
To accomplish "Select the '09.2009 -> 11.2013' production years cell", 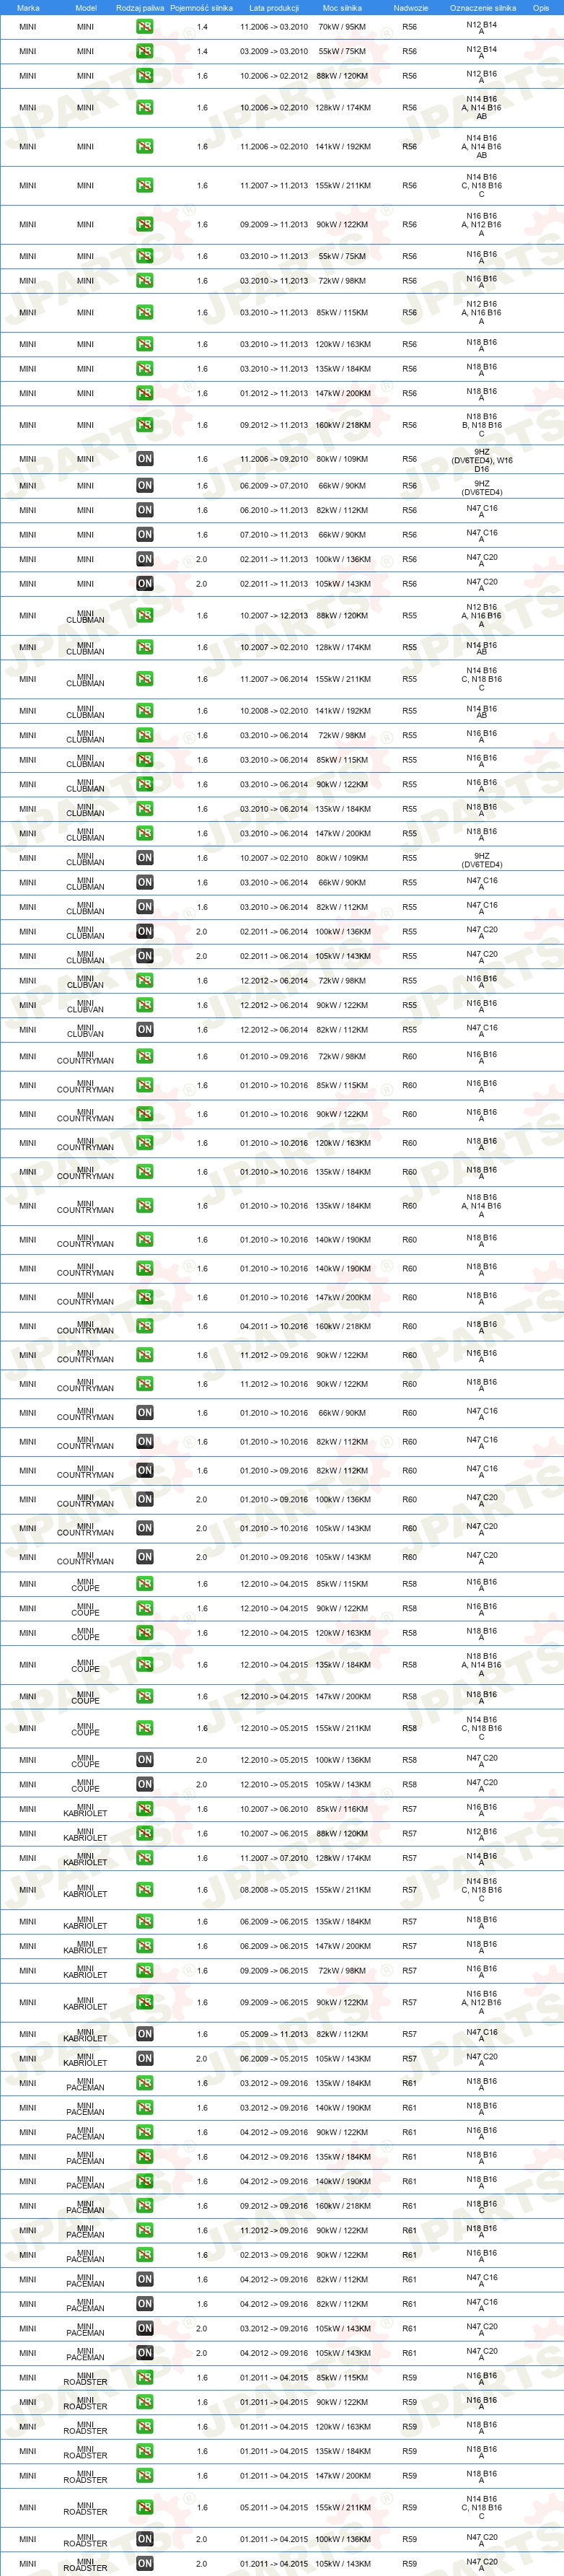I will coord(274,225).
